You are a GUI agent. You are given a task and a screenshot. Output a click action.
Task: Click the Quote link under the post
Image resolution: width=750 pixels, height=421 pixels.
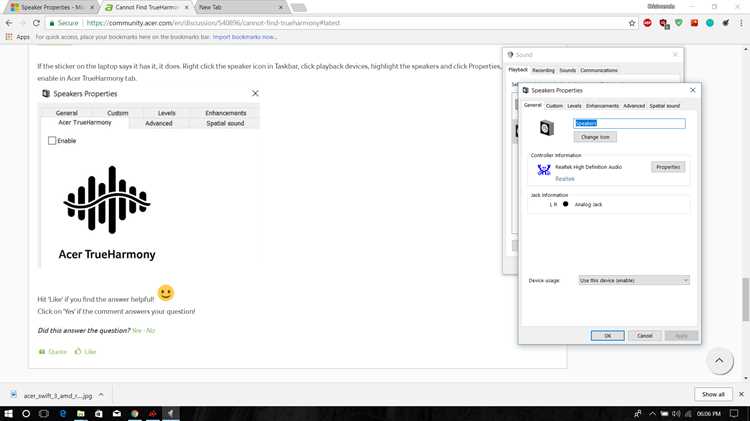pos(57,352)
